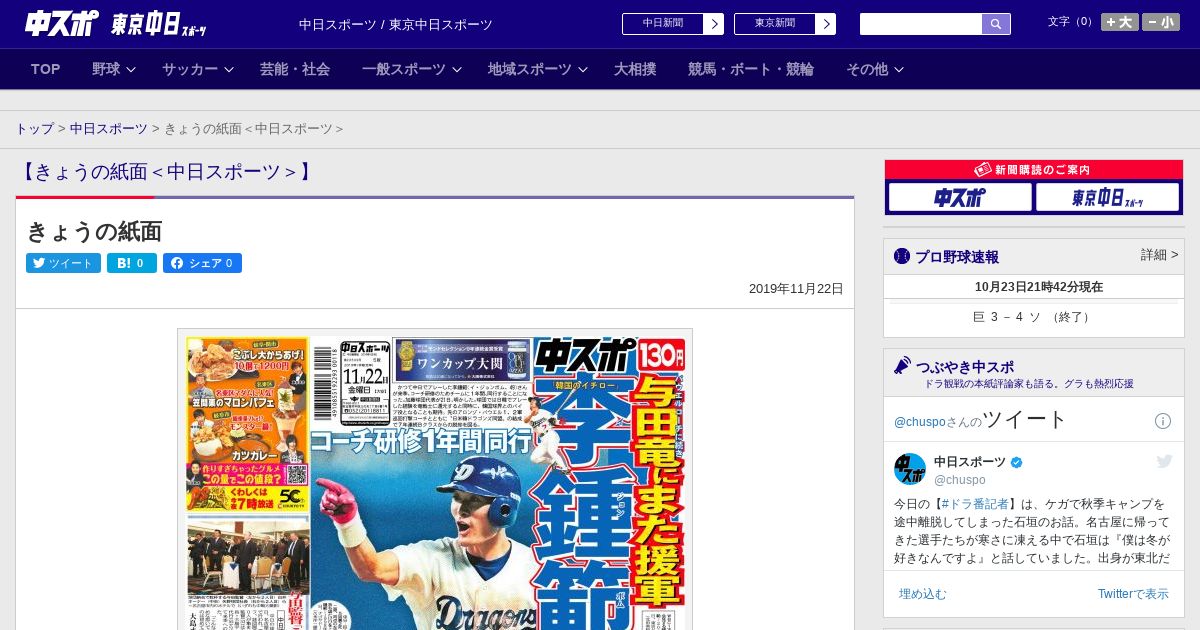Click the Twitter ツイート share button
Image resolution: width=1200 pixels, height=630 pixels.
point(63,263)
